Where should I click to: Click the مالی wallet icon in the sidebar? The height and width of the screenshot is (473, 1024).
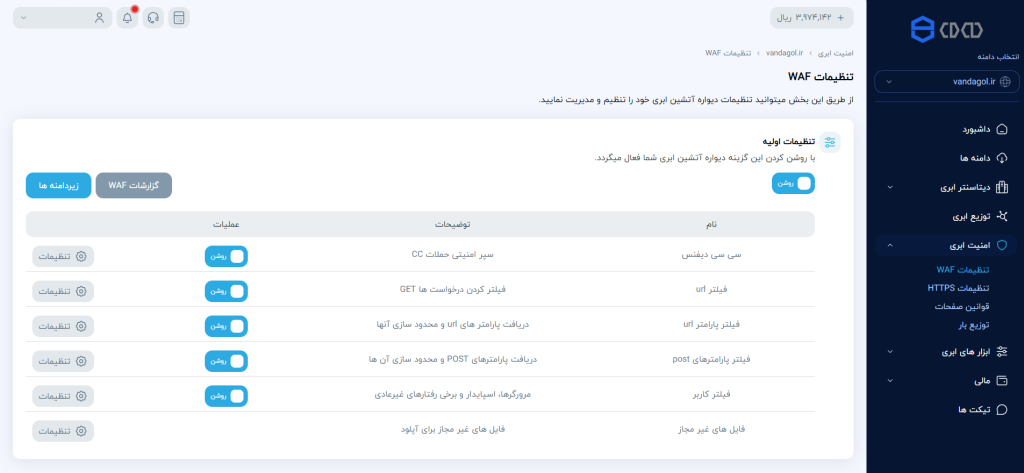pyautogui.click(x=1002, y=380)
